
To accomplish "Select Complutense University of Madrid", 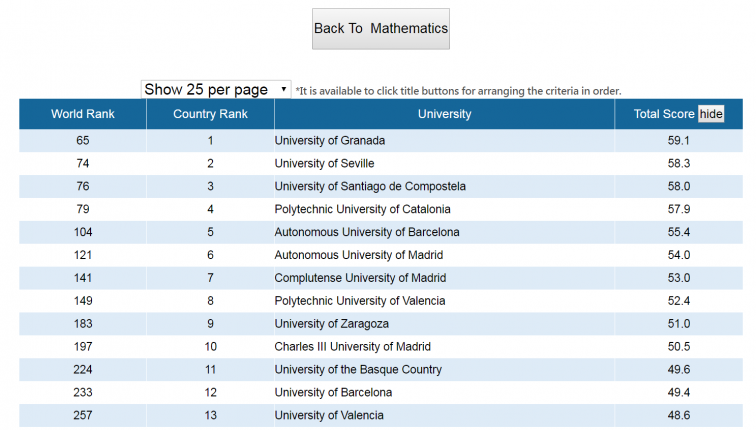I will coord(360,278).
